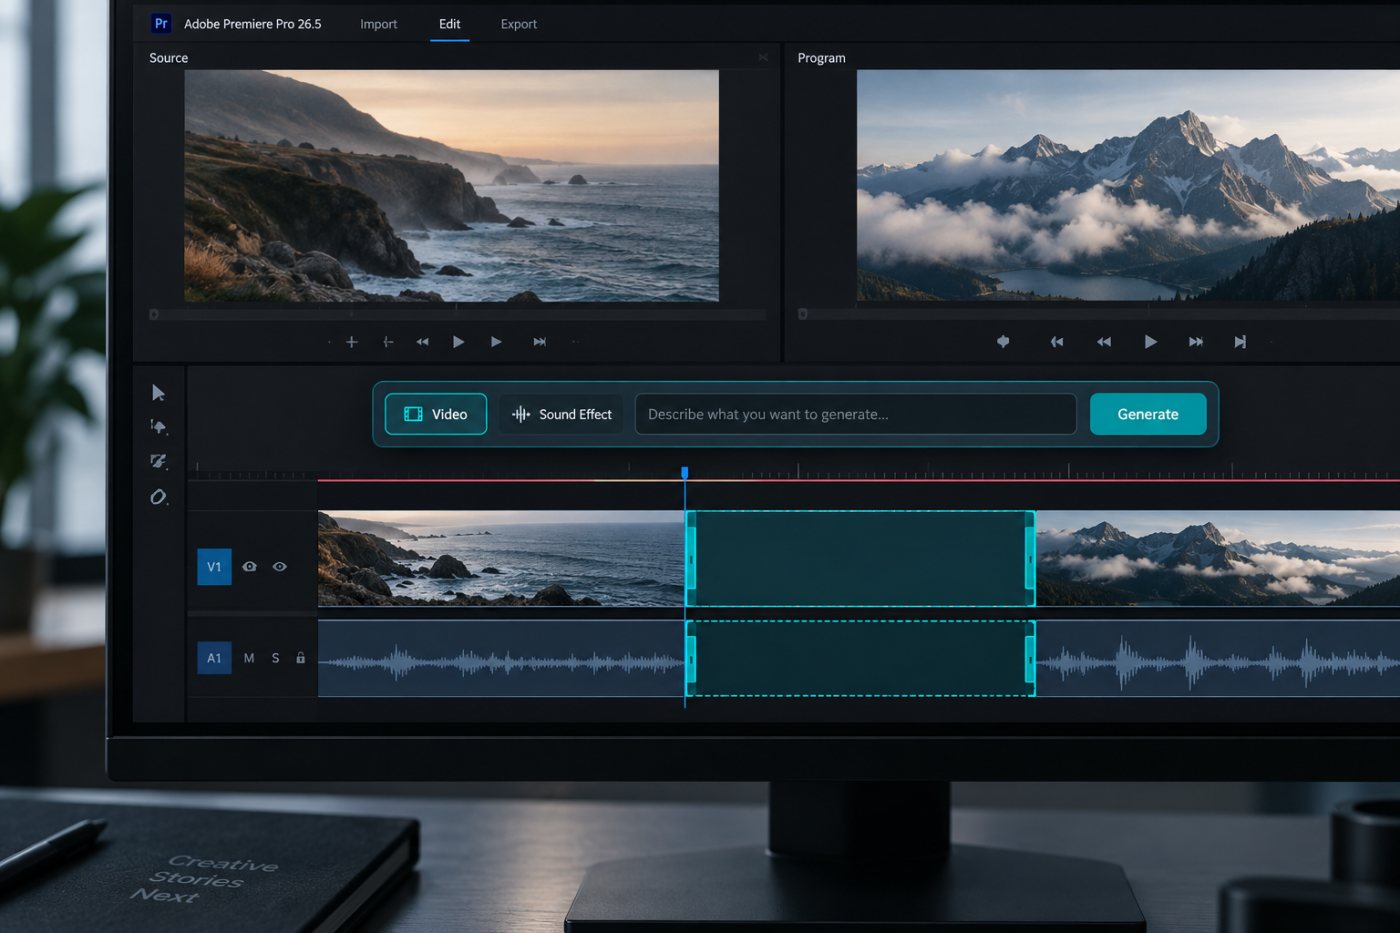Image resolution: width=1400 pixels, height=933 pixels.
Task: Select the audio clip under the ocean clip
Action: [501, 658]
